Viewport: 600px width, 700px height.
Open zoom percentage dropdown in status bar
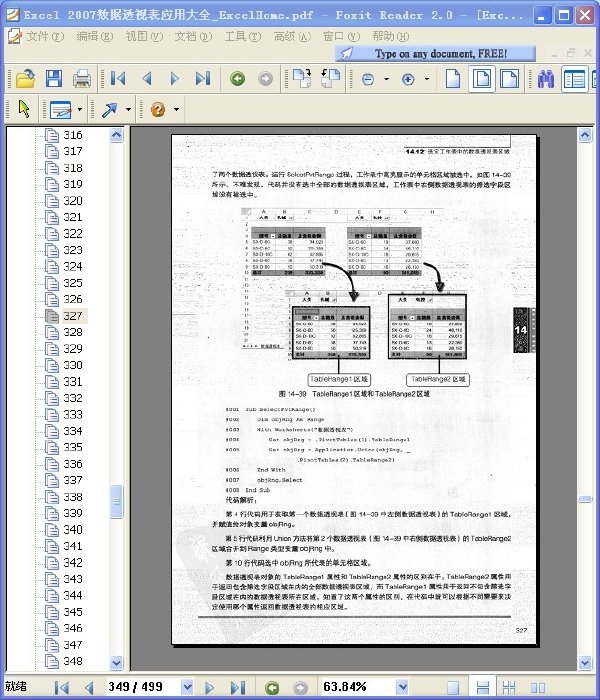click(403, 687)
